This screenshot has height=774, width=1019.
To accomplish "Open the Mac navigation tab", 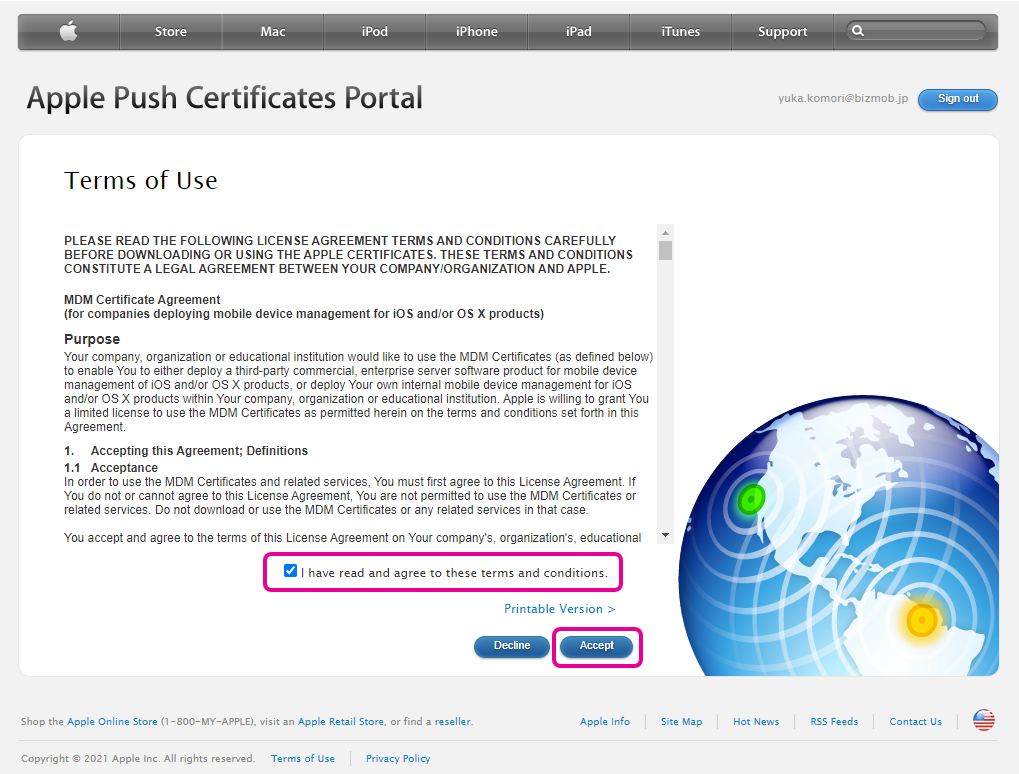I will click(273, 32).
